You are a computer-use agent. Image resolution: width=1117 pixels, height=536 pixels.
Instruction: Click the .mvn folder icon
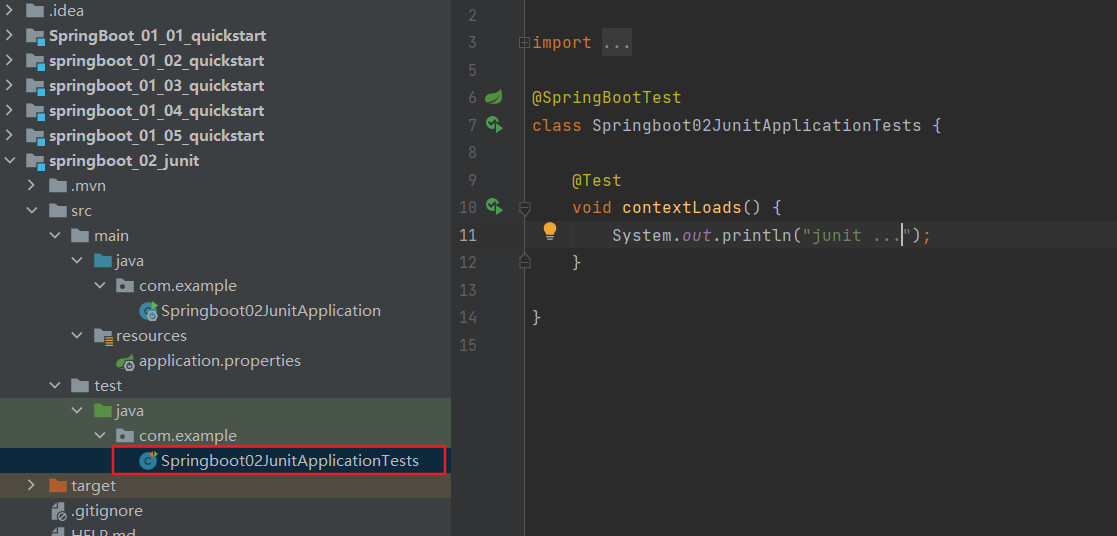click(57, 186)
